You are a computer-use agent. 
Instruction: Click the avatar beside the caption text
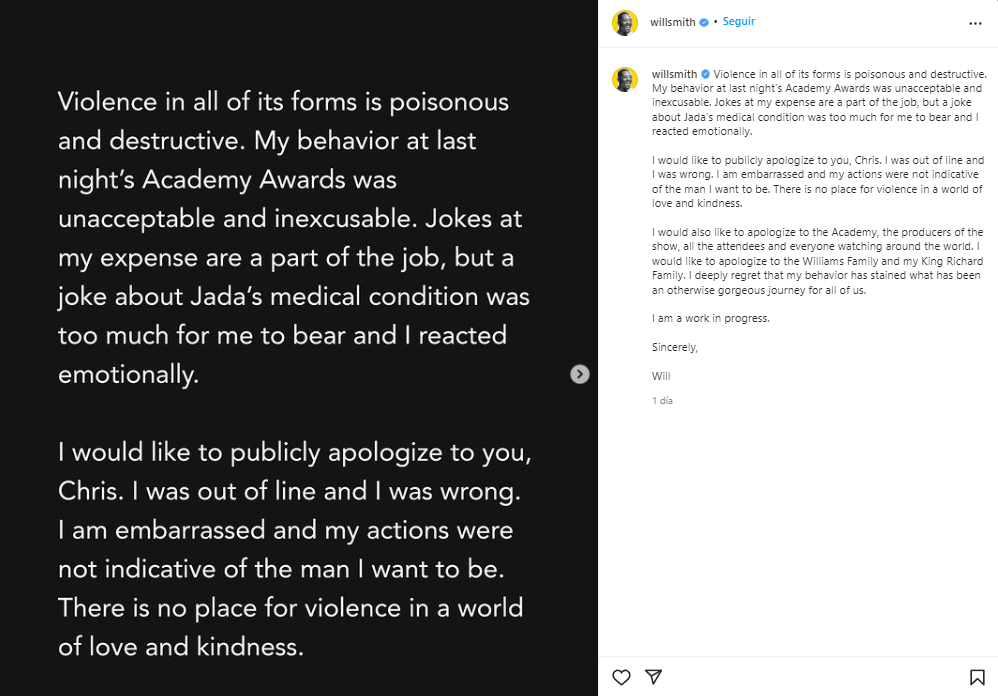[625, 80]
